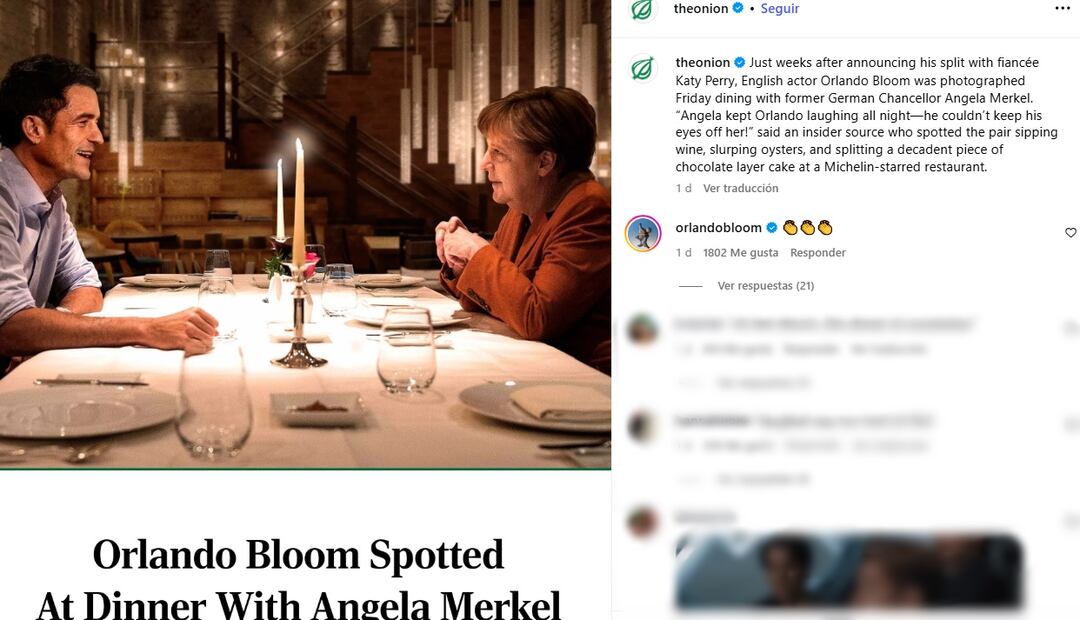The height and width of the screenshot is (620, 1080).
Task: Click the verified badge in the post header
Action: (738, 8)
